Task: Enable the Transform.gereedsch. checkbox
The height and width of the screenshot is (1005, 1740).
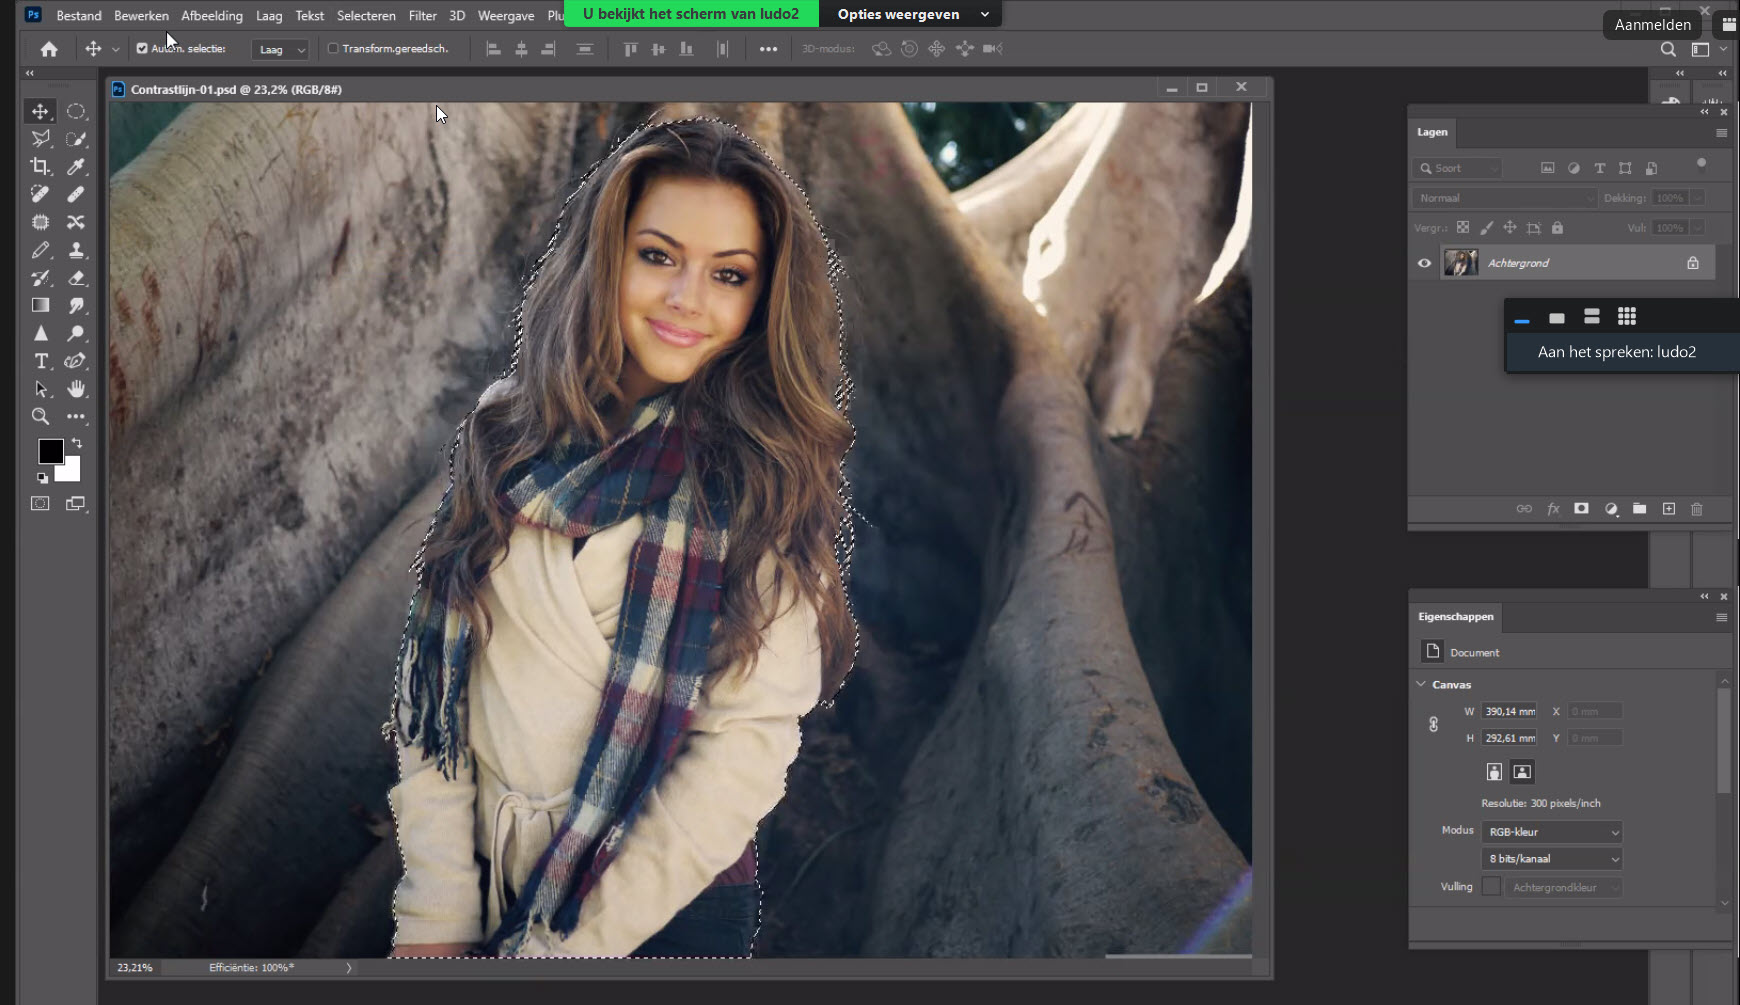Action: [x=334, y=48]
